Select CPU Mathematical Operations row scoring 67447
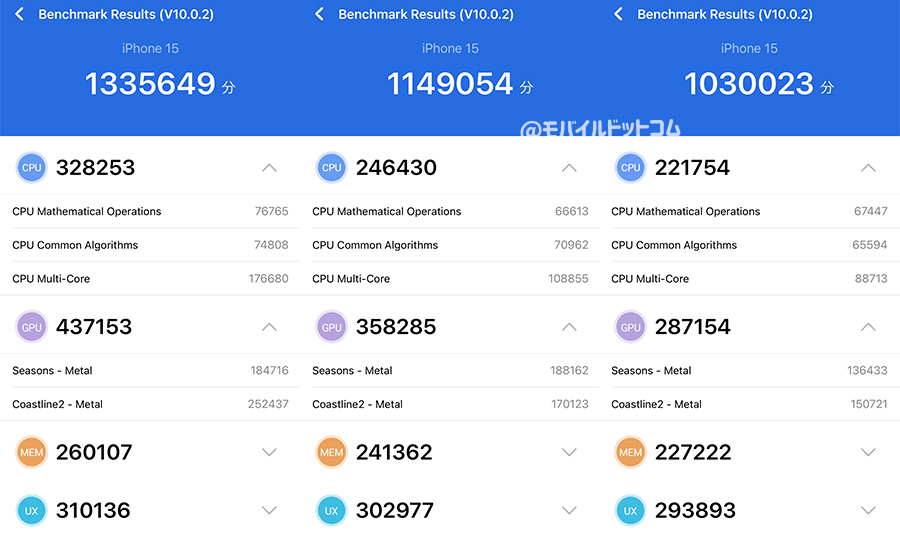Screen dimensions: 900x539 coord(750,211)
